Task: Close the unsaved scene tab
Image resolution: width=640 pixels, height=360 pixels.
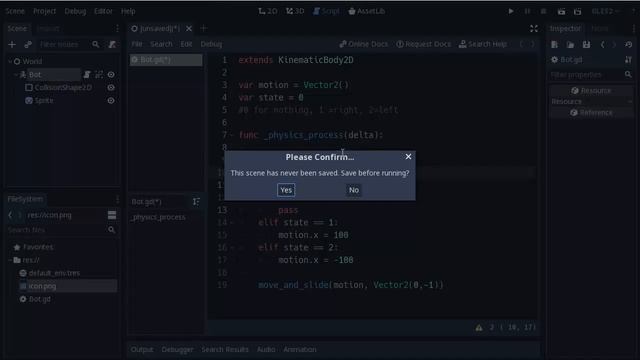Action: [189, 28]
